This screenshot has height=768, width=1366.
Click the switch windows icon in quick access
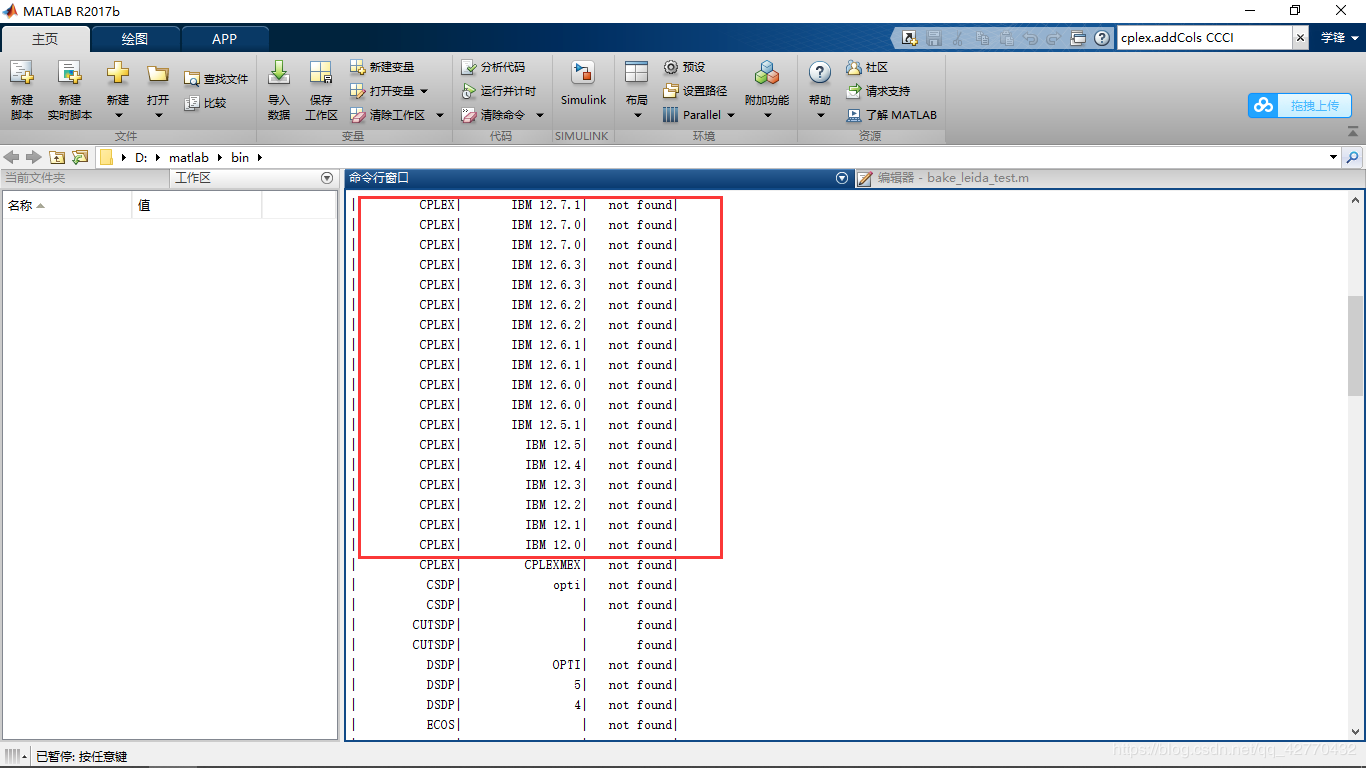click(1078, 38)
